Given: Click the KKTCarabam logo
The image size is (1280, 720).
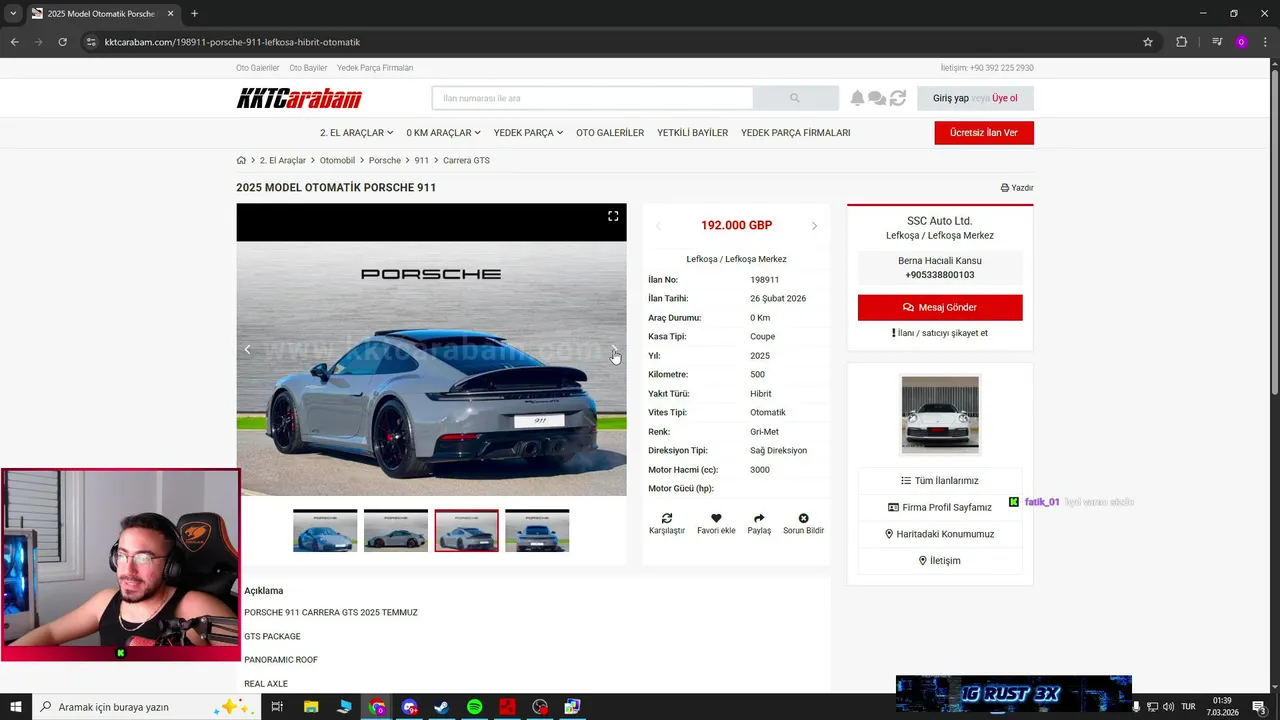Looking at the screenshot, I should (x=299, y=98).
